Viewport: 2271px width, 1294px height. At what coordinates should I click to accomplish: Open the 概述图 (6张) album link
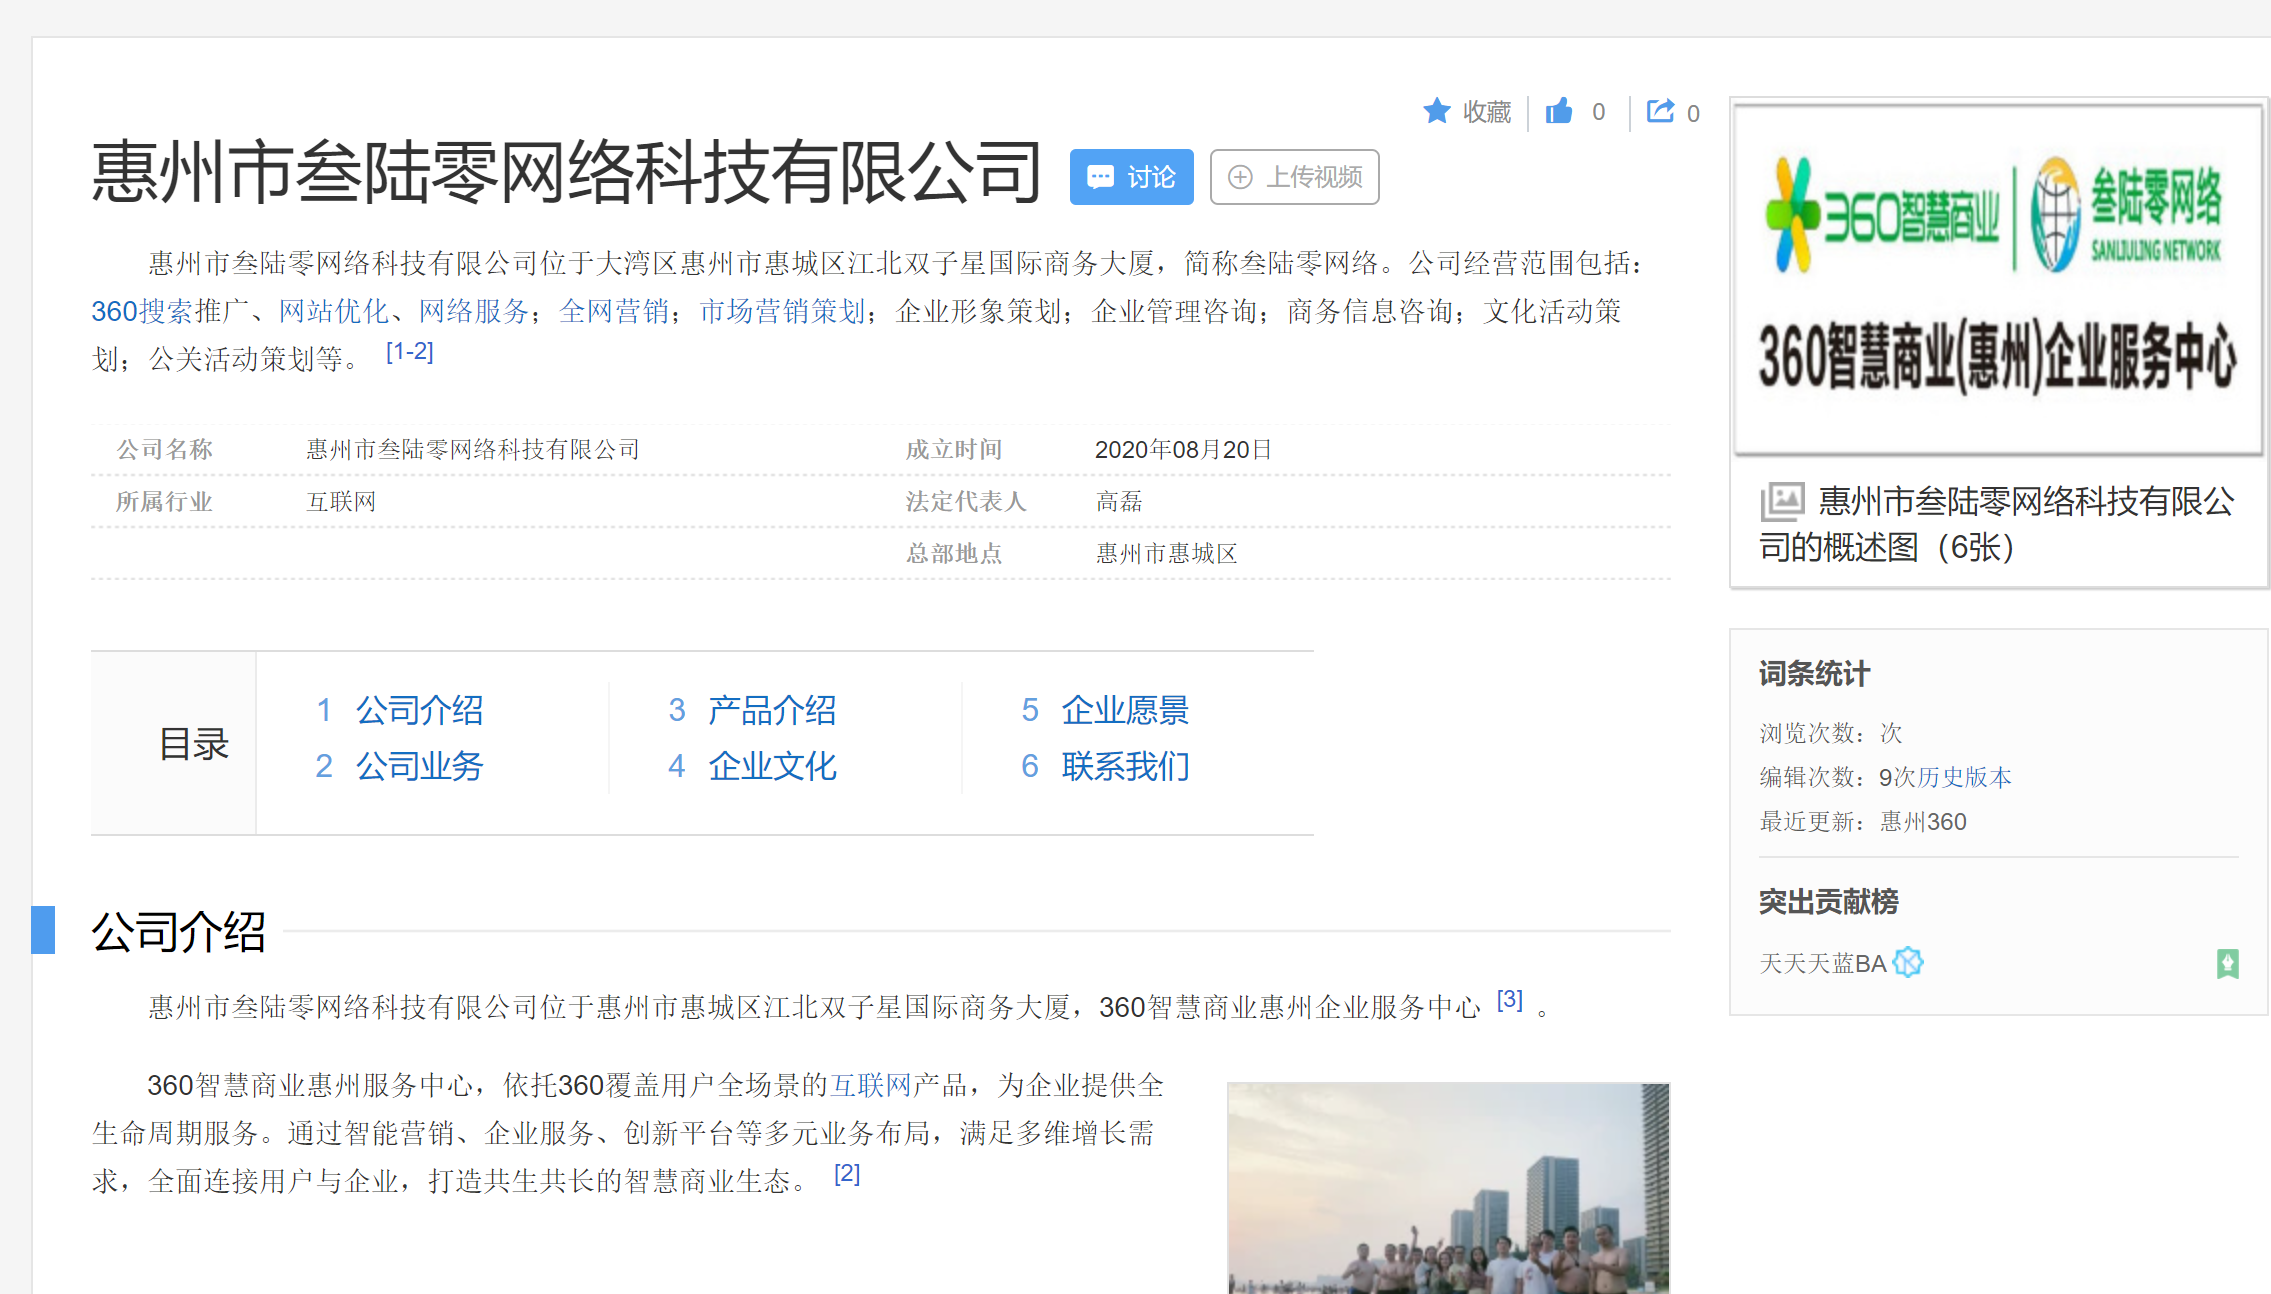coord(1996,524)
